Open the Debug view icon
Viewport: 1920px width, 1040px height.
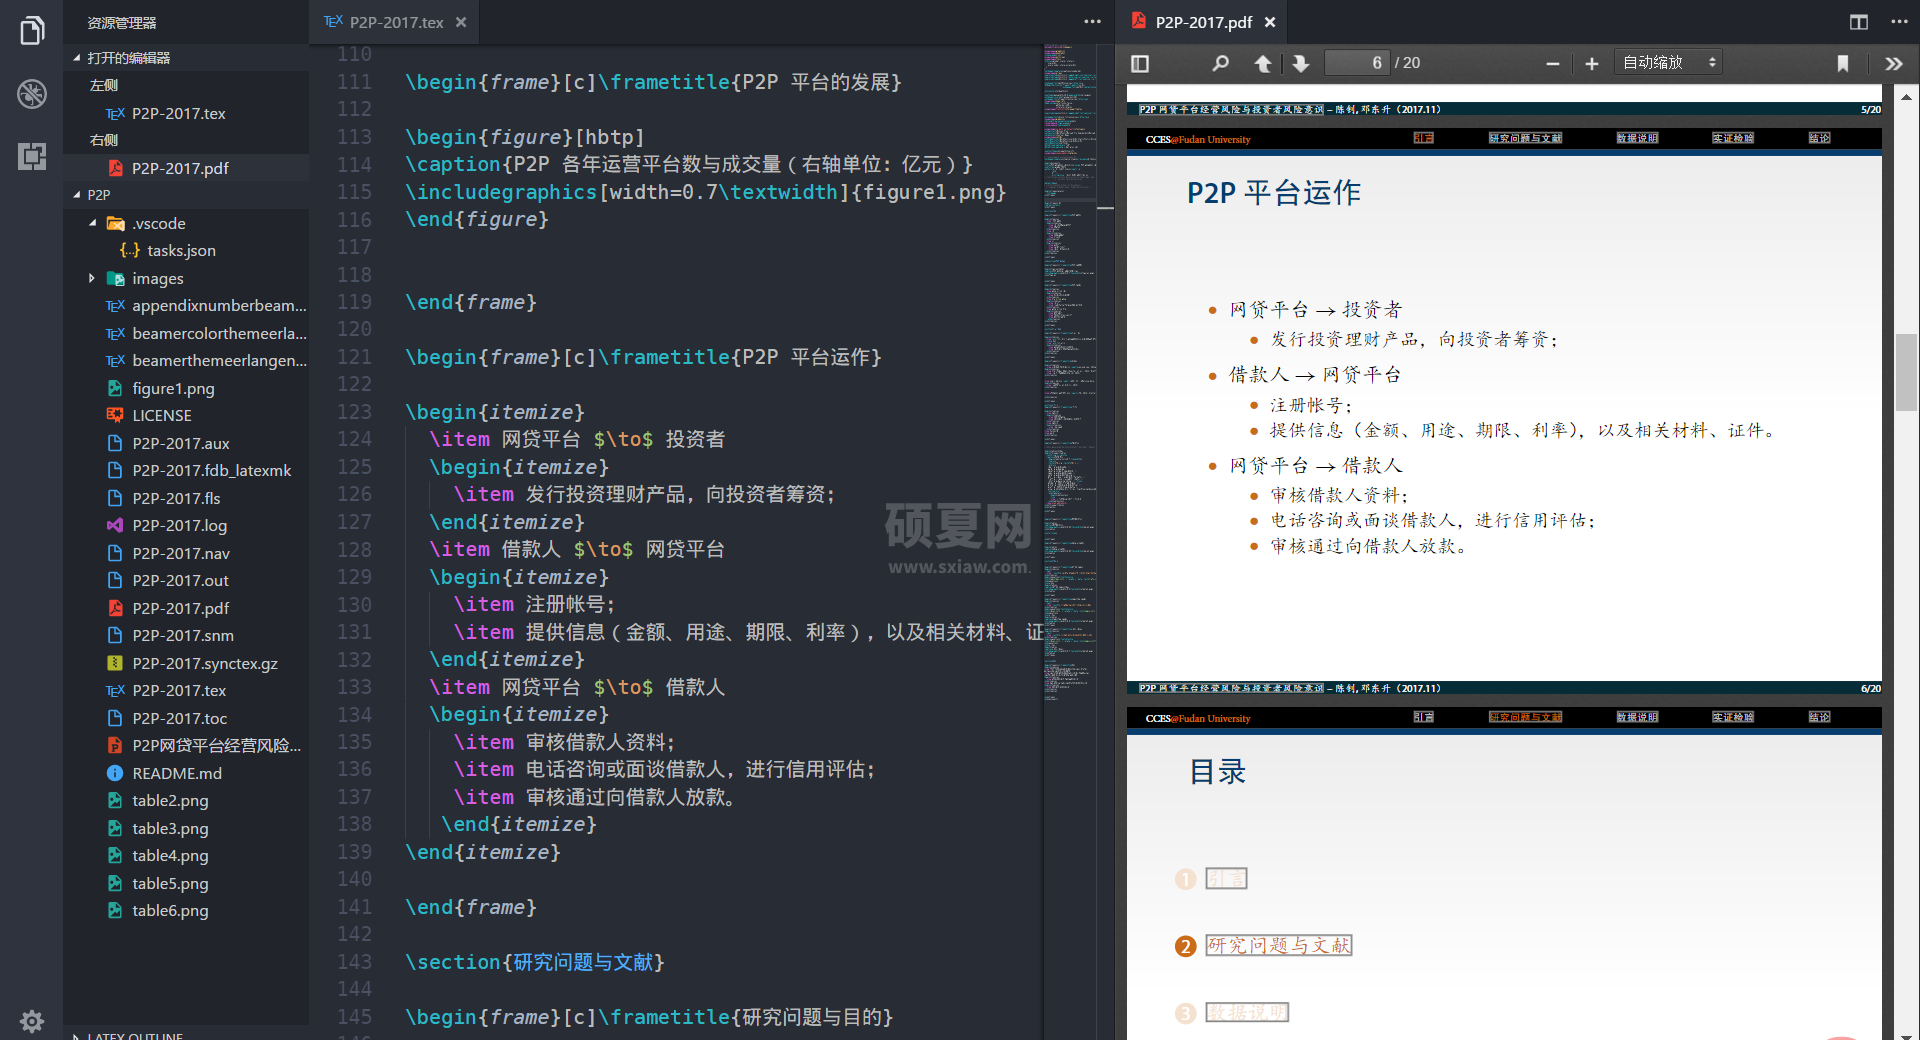coord(32,94)
